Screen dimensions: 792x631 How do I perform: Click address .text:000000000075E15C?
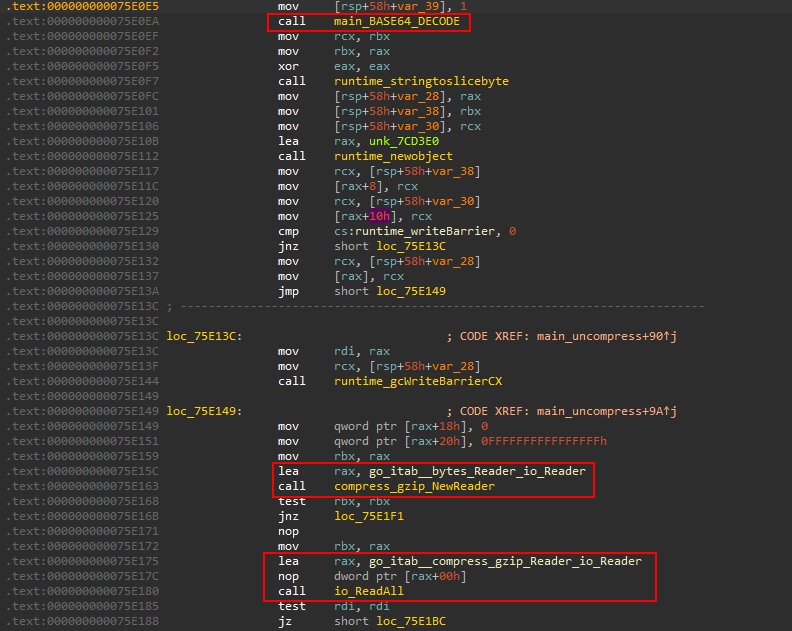click(82, 471)
